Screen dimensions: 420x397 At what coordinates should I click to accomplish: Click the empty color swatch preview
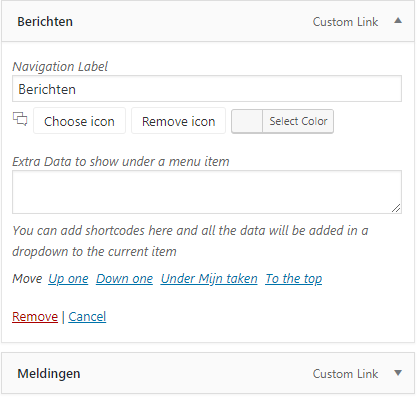click(247, 121)
